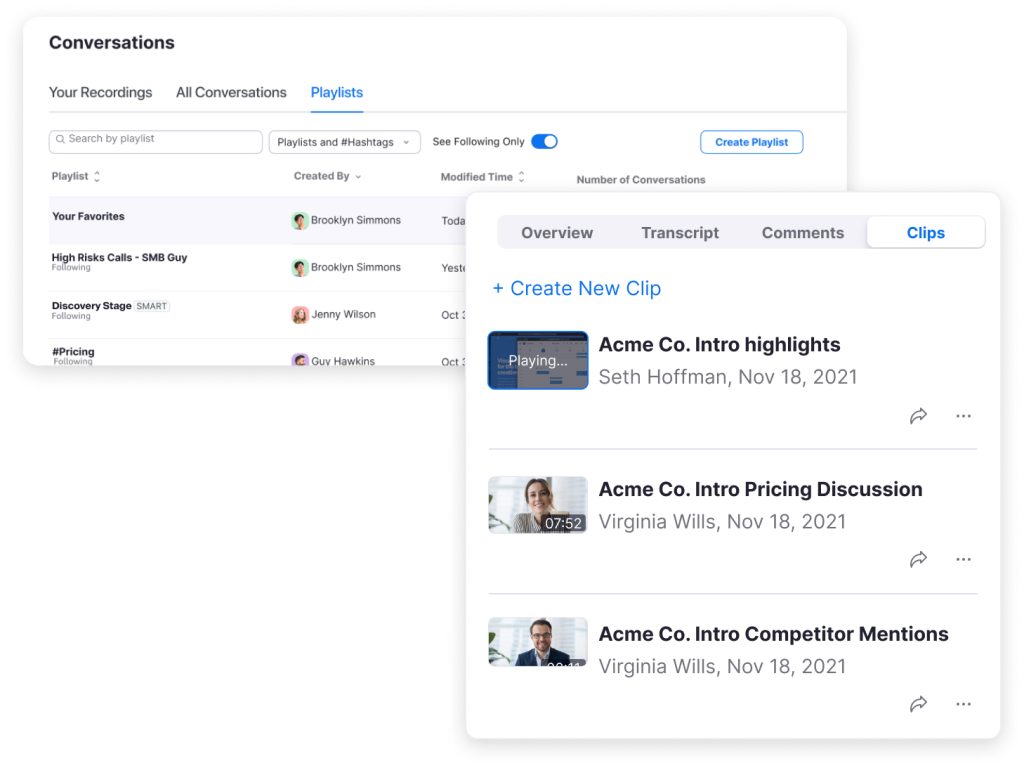Click Brooklyn Simmons avatar in High Risks Calls row
The width and height of the screenshot is (1024, 768).
(x=300, y=268)
